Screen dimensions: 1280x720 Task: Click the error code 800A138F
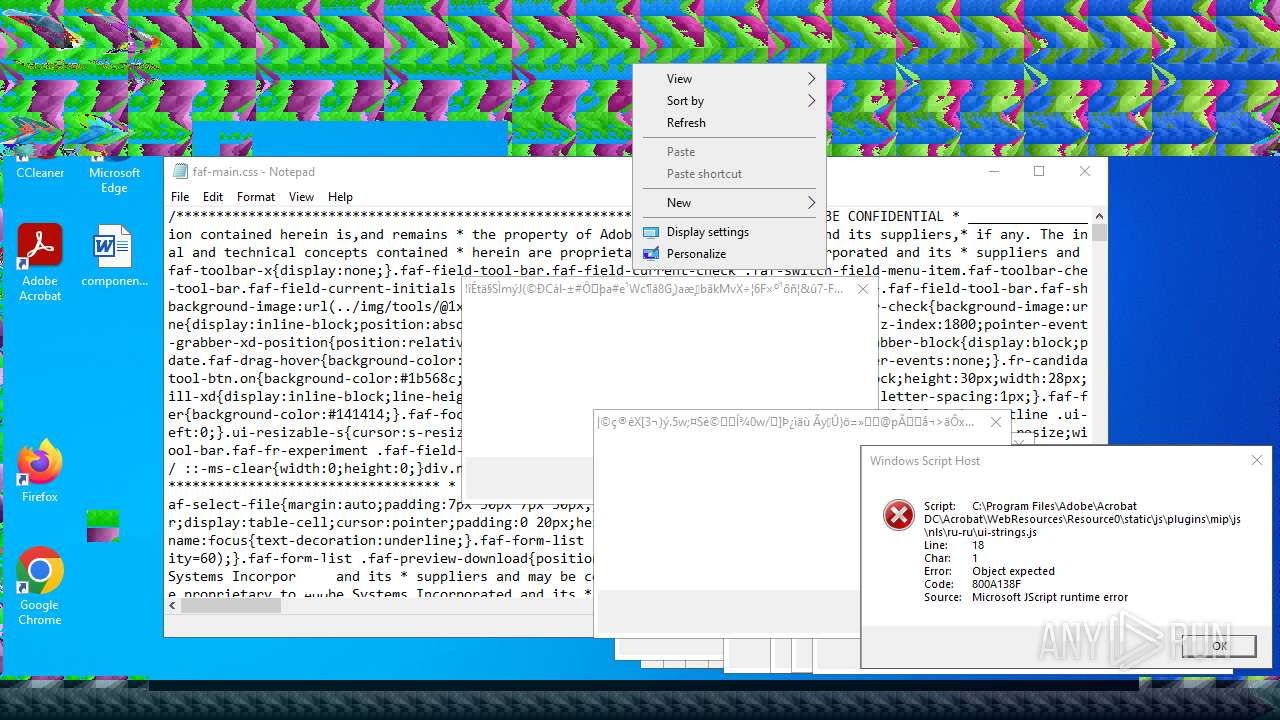999,584
